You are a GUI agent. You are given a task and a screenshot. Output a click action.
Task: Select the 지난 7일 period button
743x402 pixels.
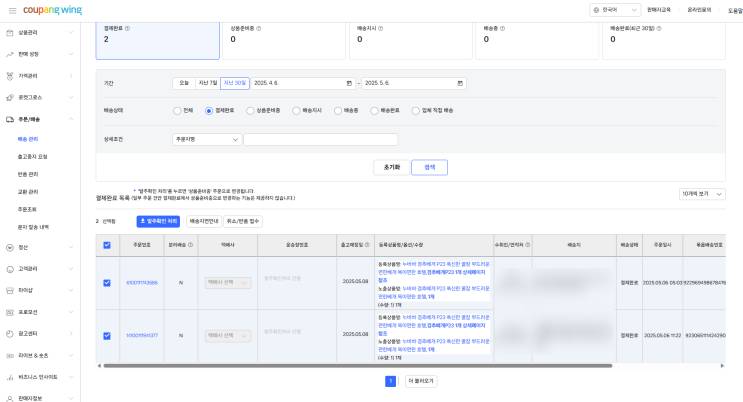coord(208,83)
